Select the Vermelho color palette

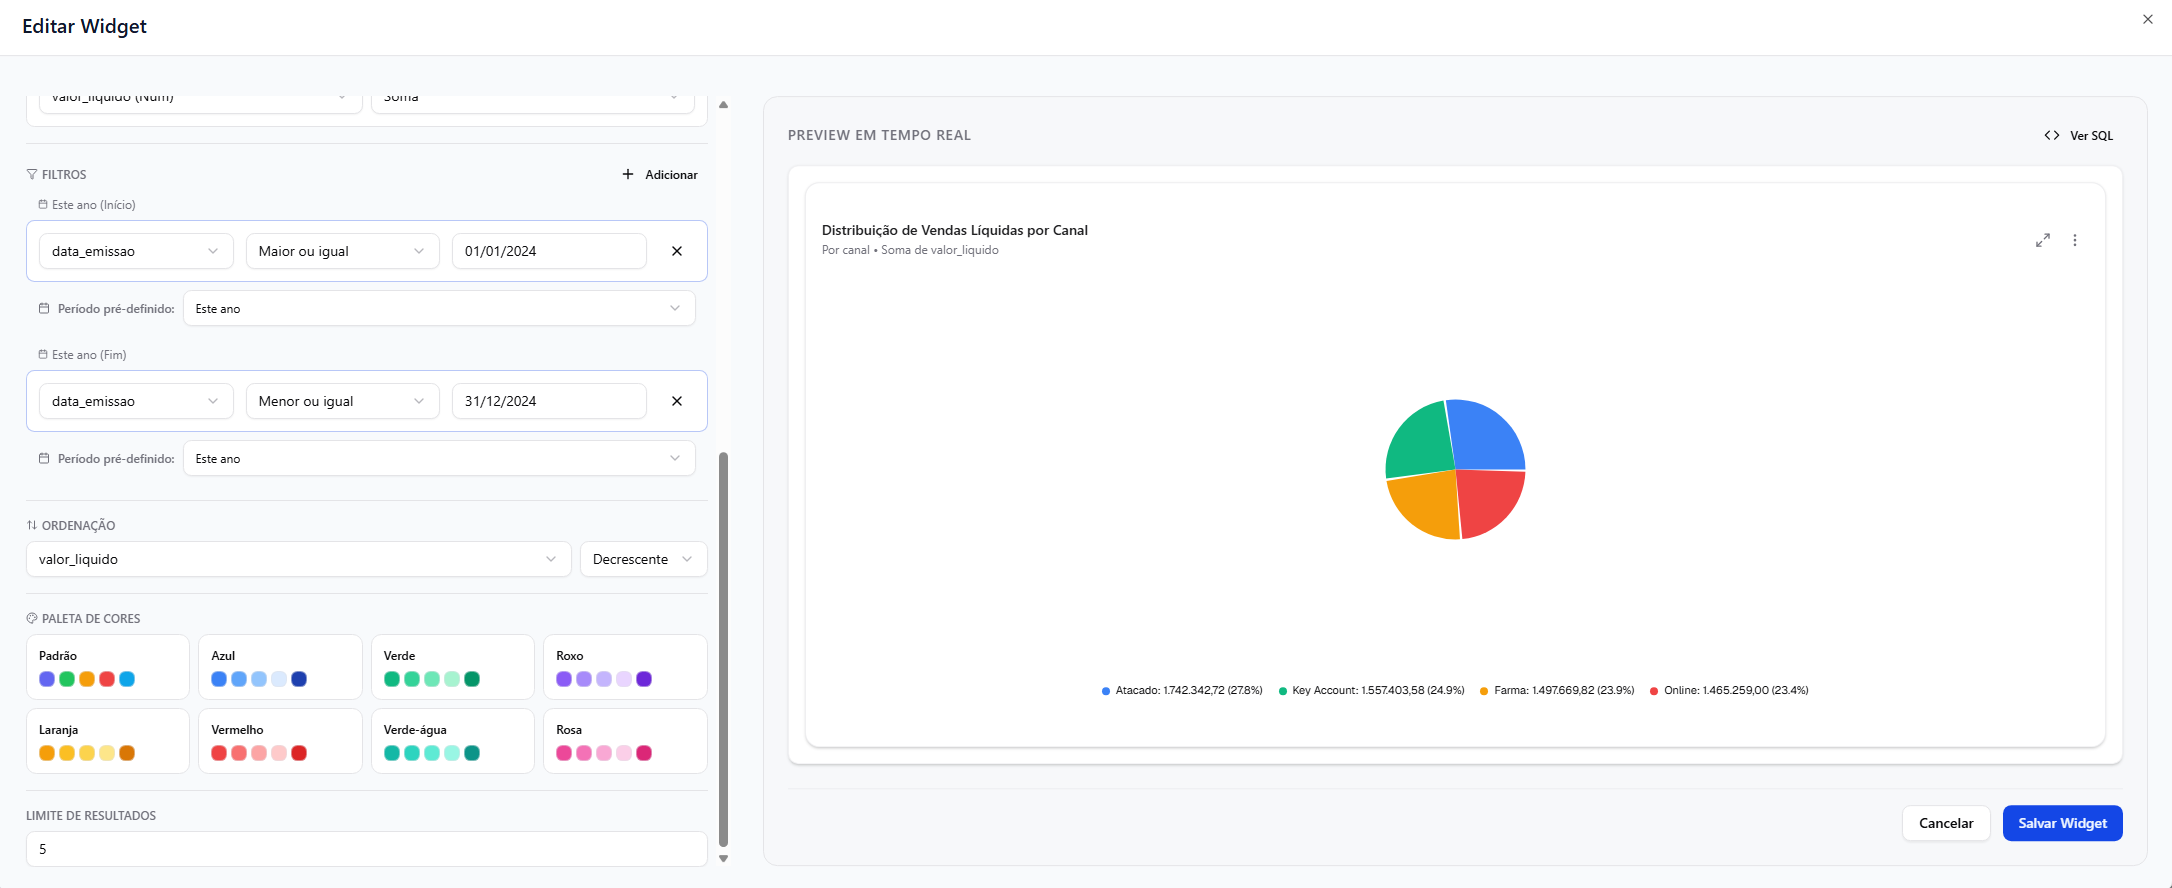click(x=280, y=741)
